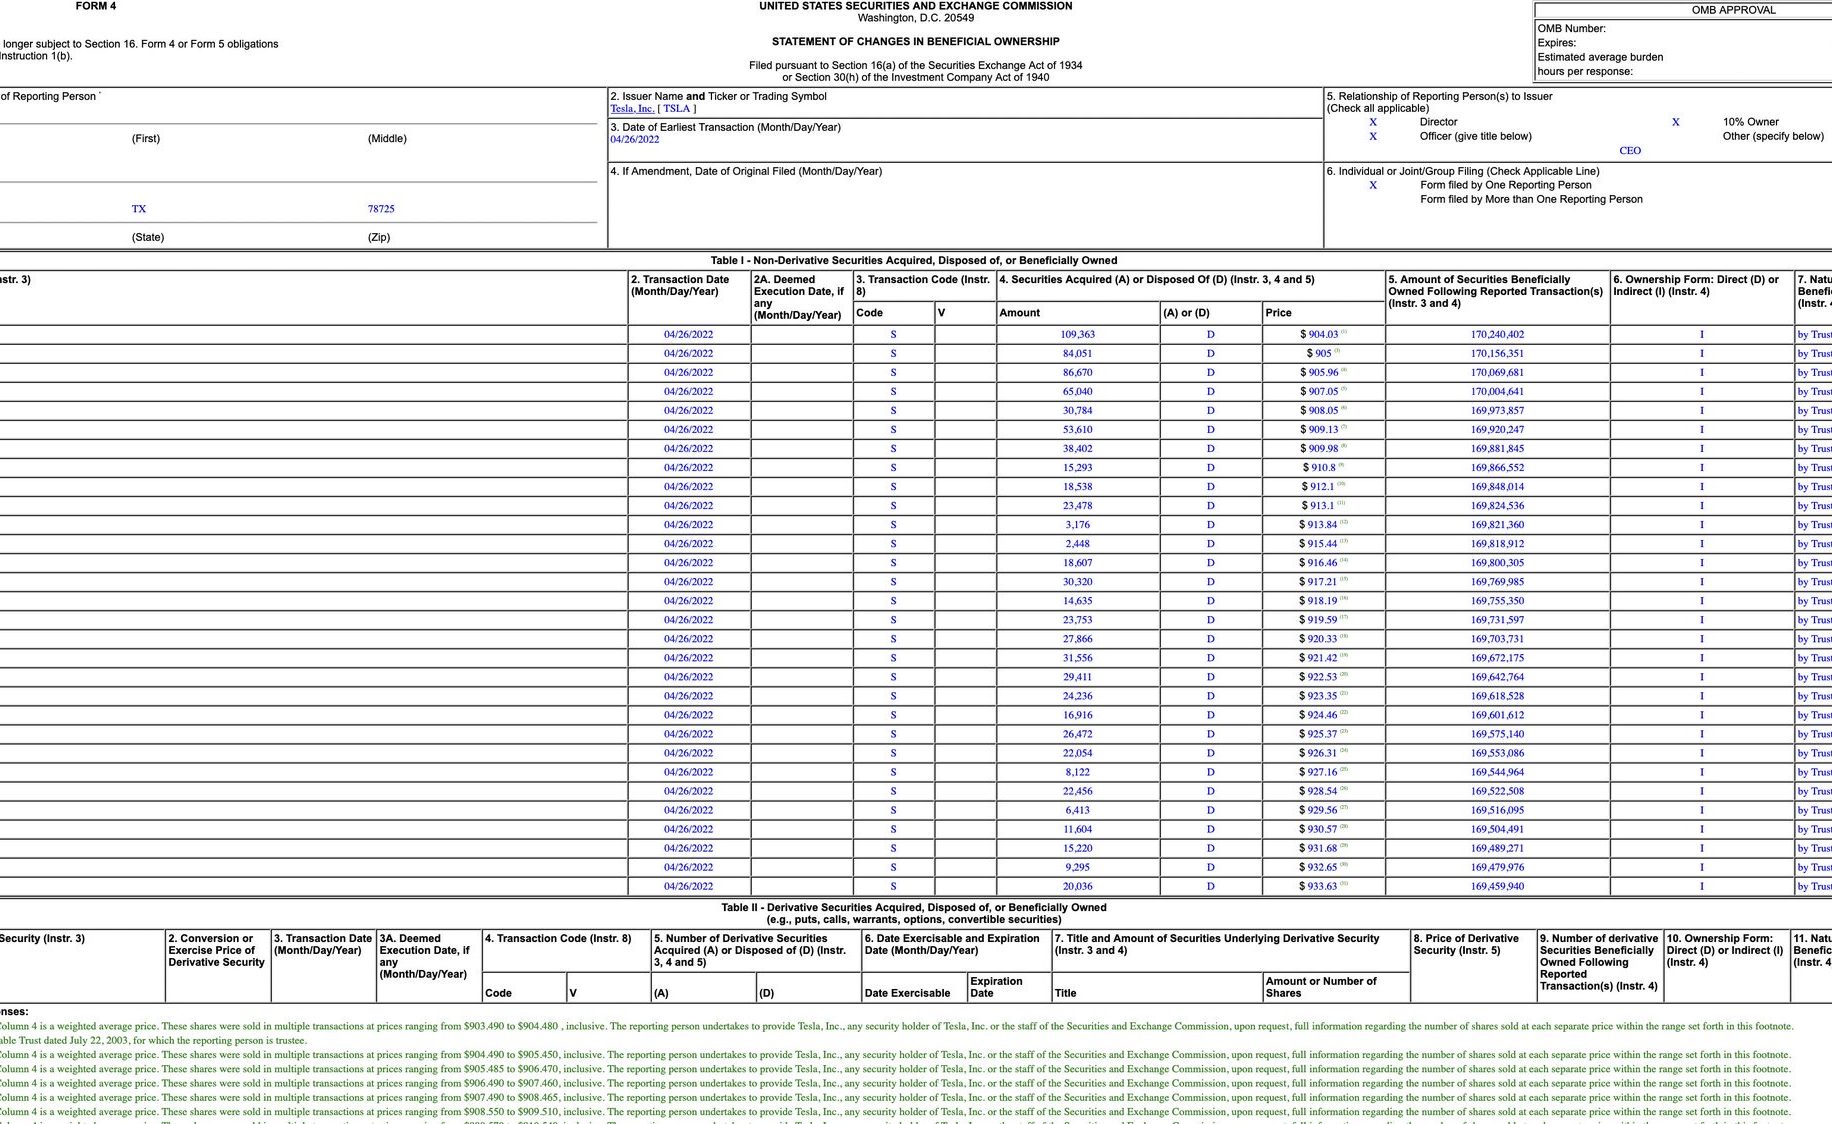Select the footnote about prices $903.490 to $904.480

[896, 1026]
